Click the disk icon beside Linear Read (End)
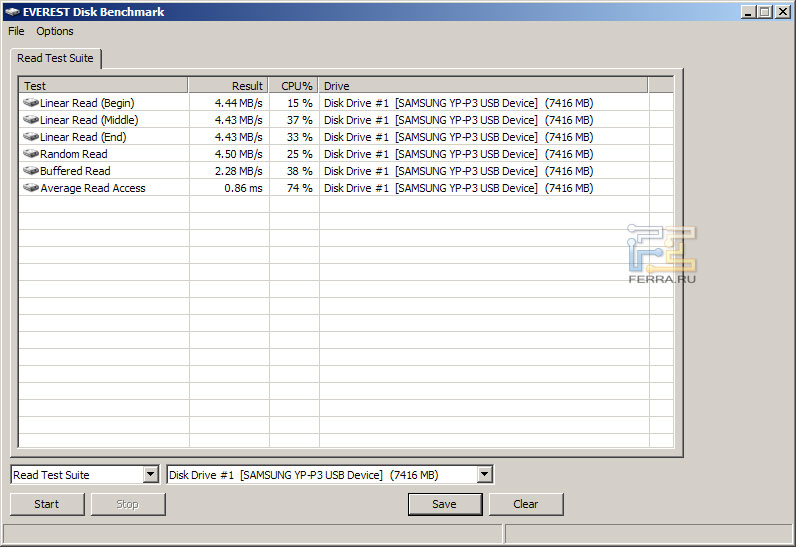The image size is (796, 547). pyautogui.click(x=31, y=137)
